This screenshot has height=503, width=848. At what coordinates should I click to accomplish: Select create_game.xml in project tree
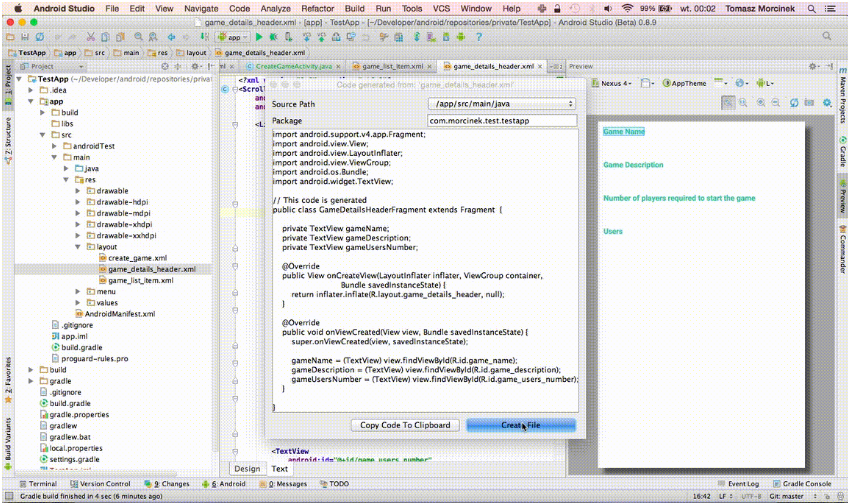click(x=137, y=258)
